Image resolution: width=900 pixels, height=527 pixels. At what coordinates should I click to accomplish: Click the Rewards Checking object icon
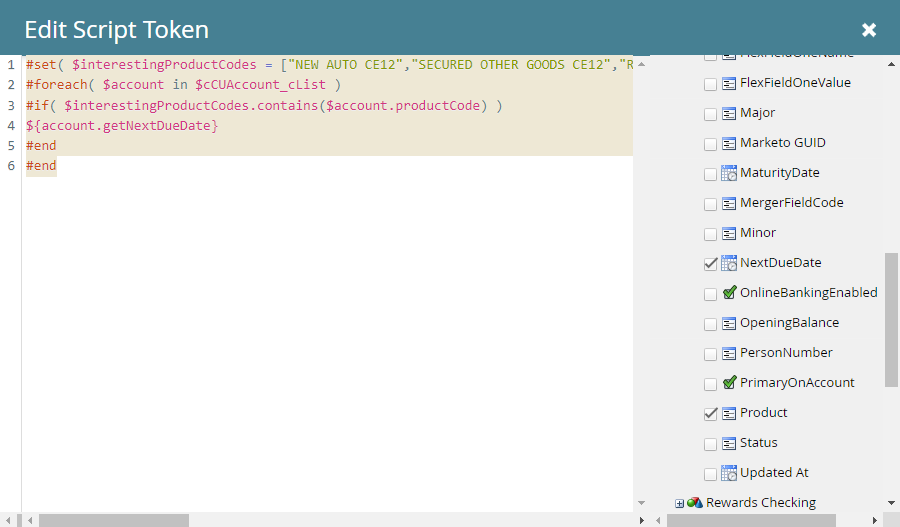point(695,503)
